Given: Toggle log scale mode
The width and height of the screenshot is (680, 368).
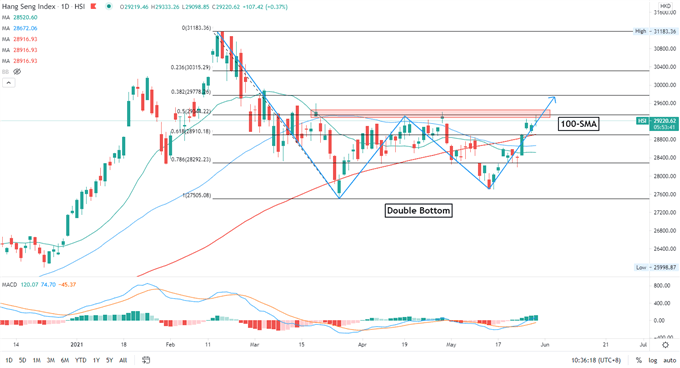Looking at the screenshot, I should click(x=653, y=360).
